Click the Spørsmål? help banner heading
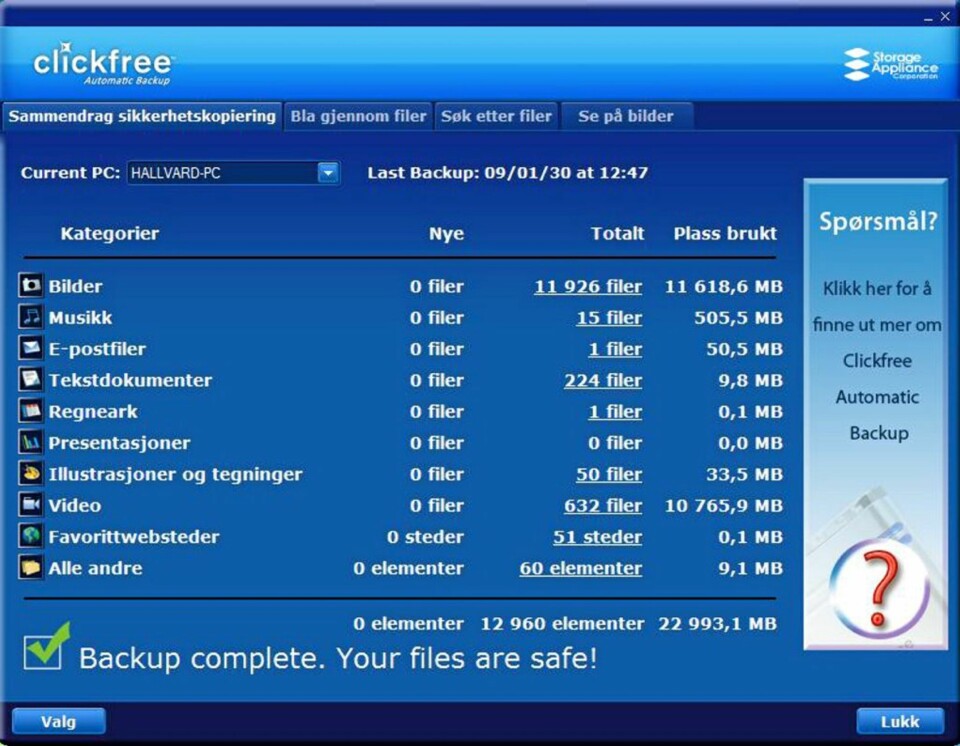Screen dimensions: 960x746 [x=878, y=221]
